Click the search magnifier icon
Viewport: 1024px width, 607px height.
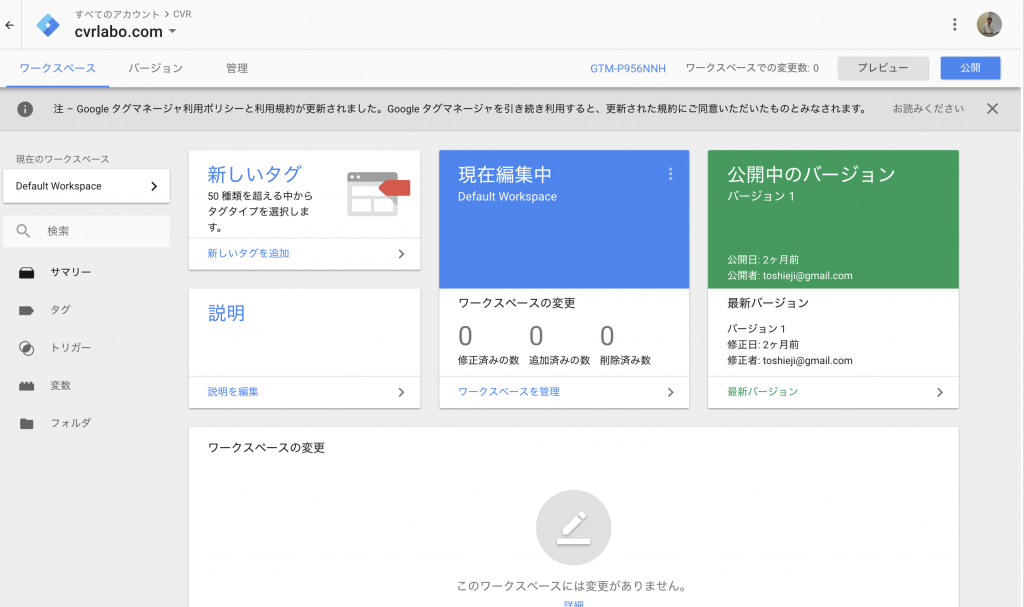[23, 231]
